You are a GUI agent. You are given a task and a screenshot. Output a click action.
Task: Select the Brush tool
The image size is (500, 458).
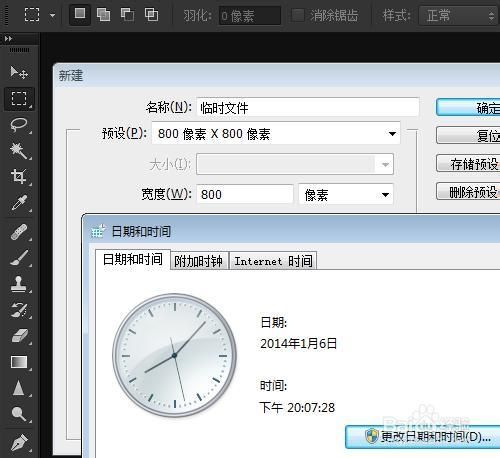pos(19,258)
